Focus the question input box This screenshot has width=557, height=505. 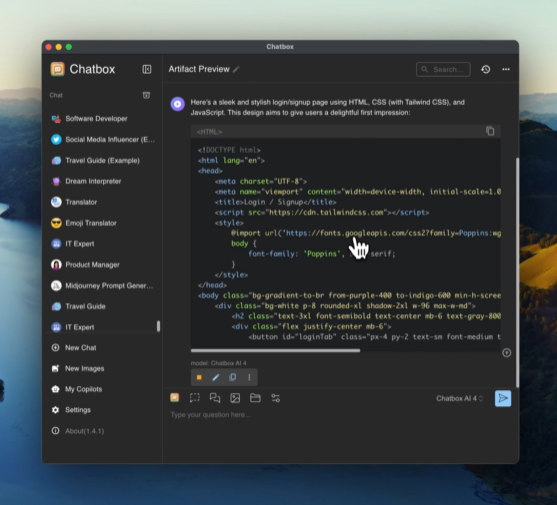[x=340, y=415]
